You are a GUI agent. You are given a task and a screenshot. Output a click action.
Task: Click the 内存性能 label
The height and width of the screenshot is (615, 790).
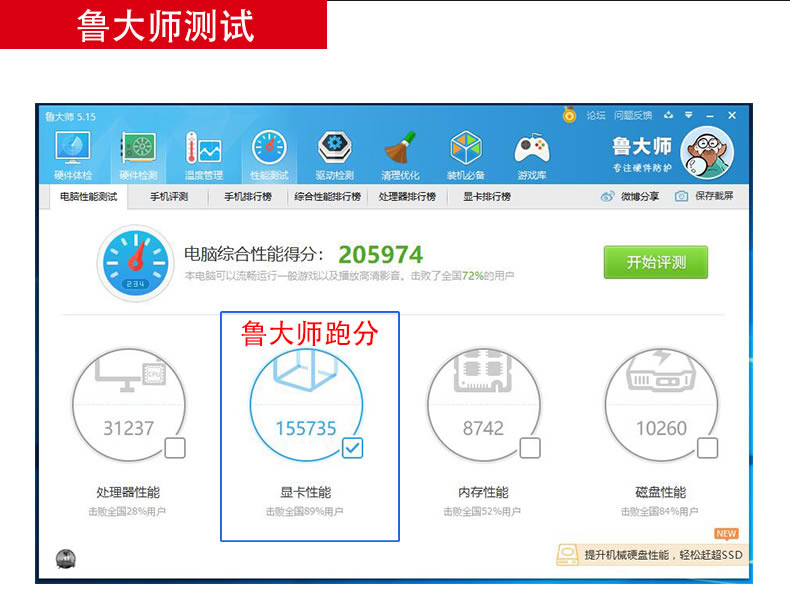click(483, 492)
